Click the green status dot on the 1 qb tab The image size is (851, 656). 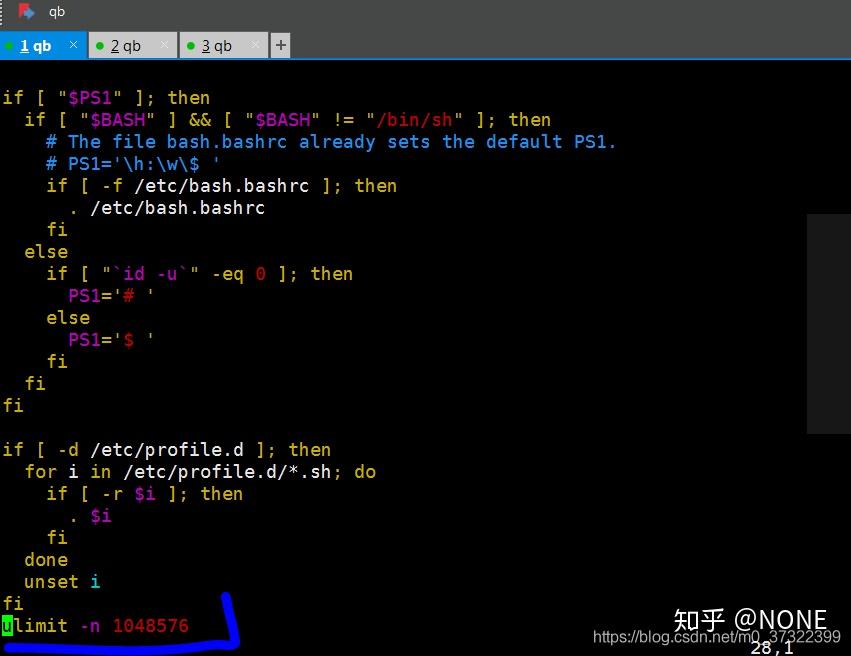(x=9, y=46)
